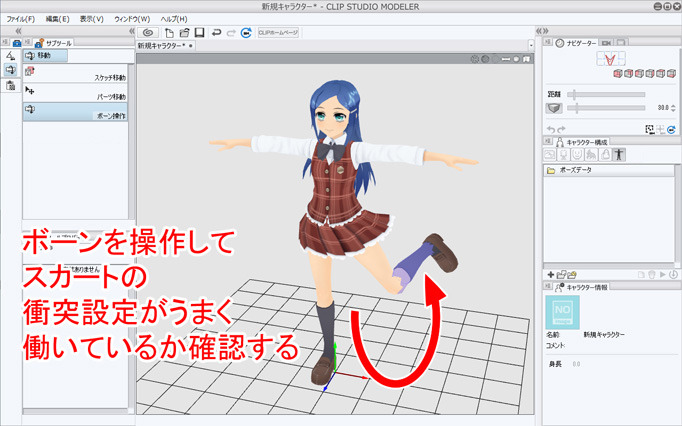Open the 表示(V) menu
The image size is (682, 426).
click(x=91, y=19)
